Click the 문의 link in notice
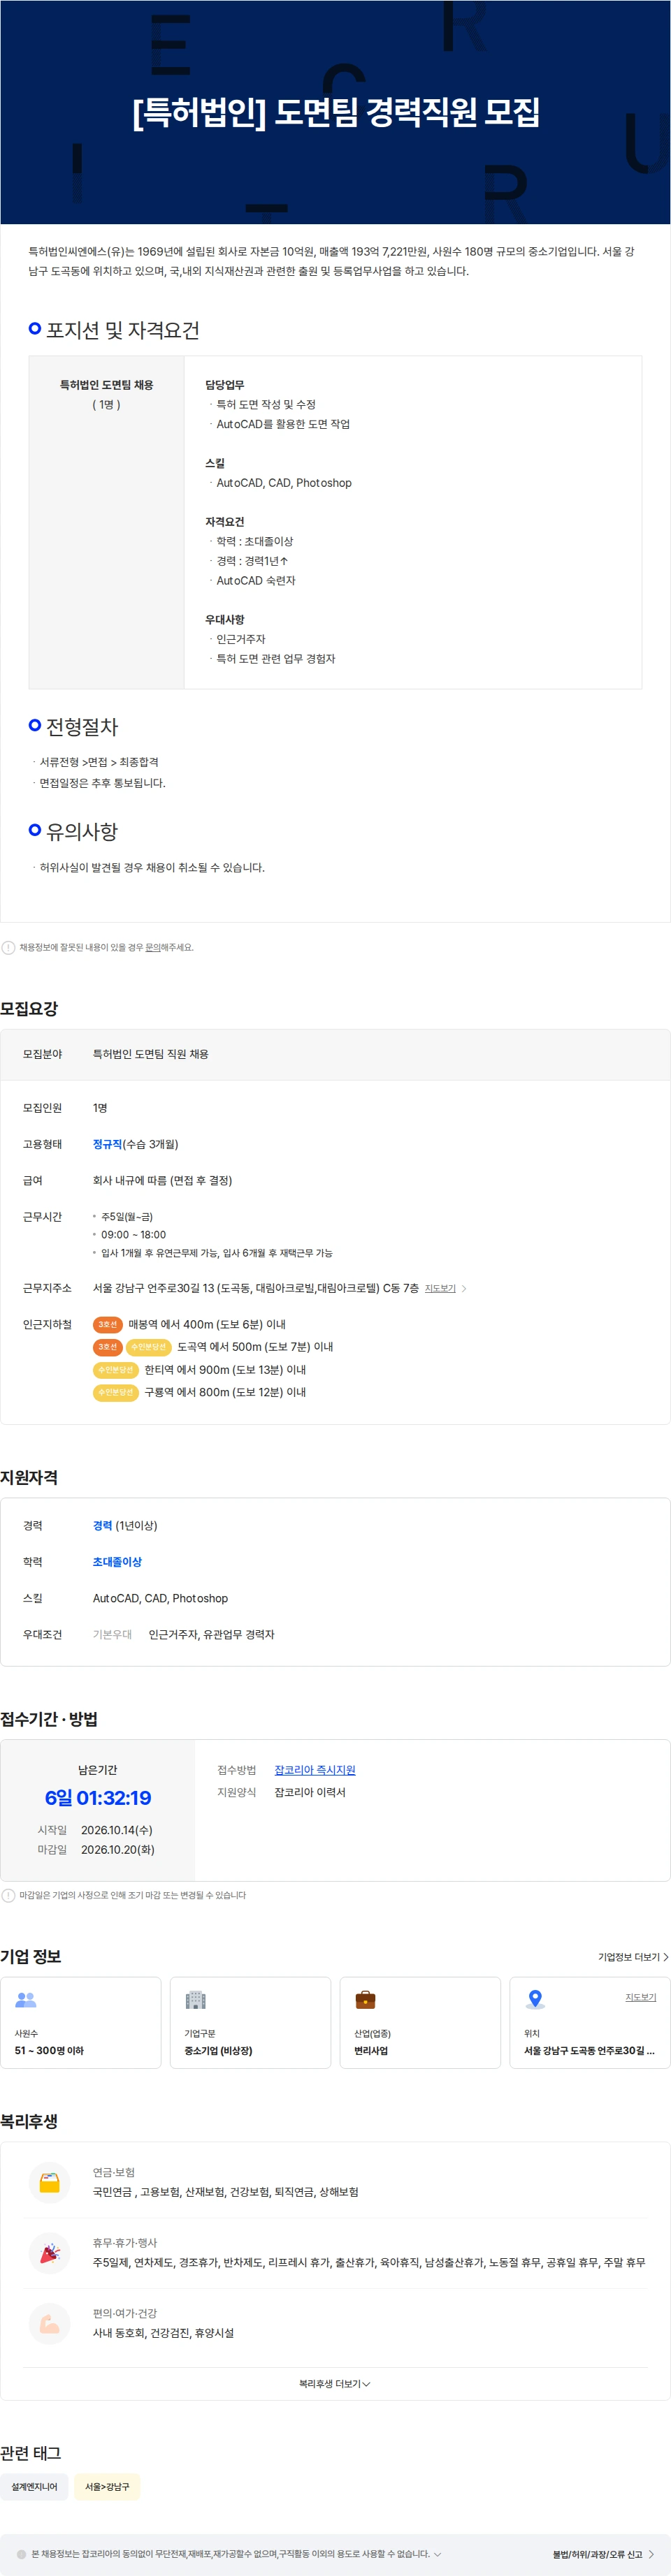The height and width of the screenshot is (2576, 671). [x=153, y=947]
